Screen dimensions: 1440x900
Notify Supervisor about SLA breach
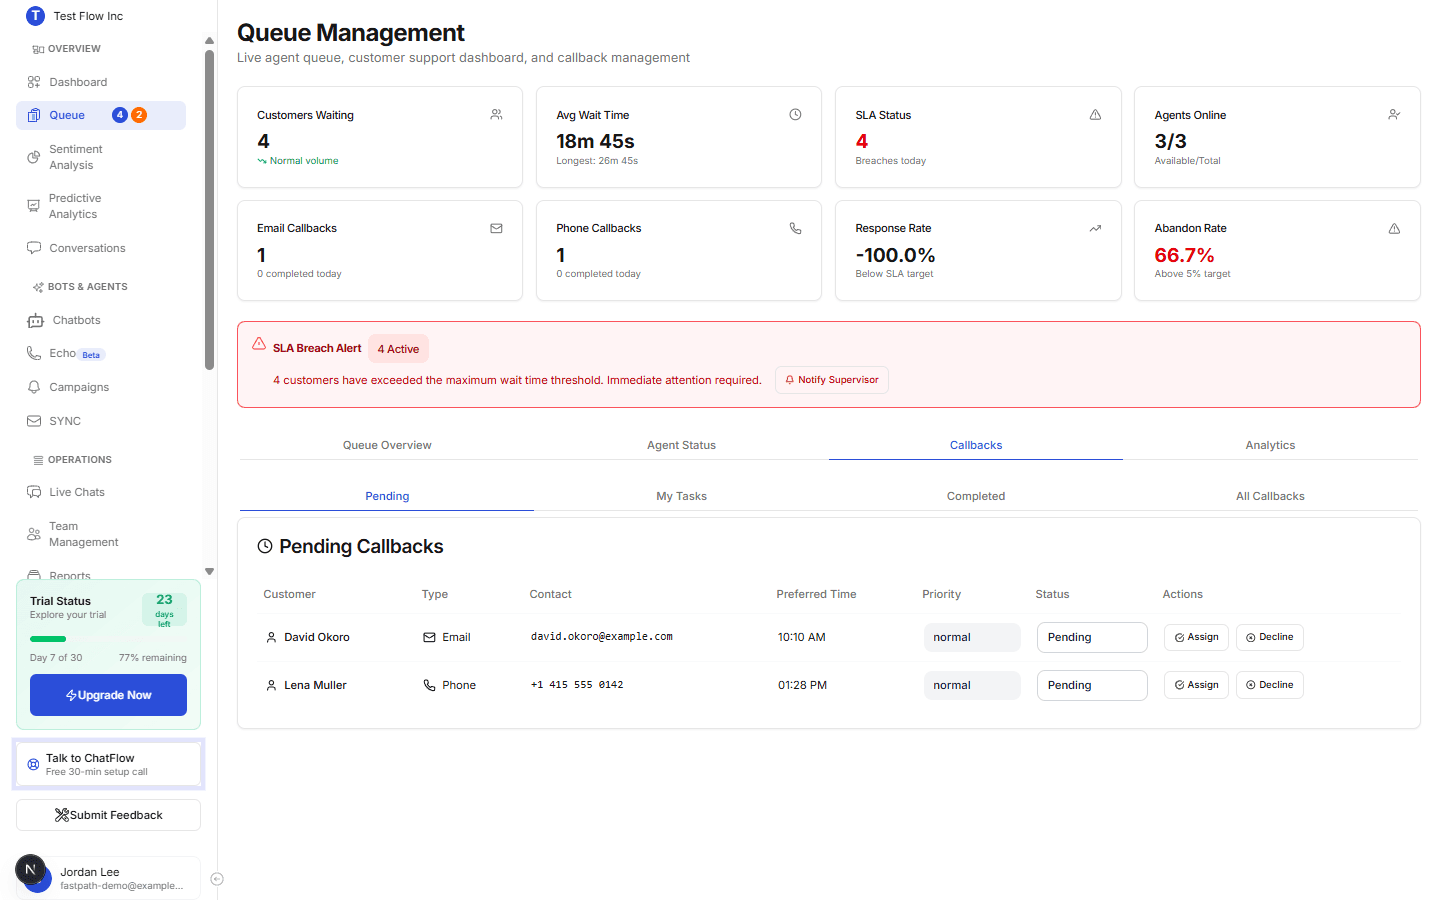click(x=832, y=380)
